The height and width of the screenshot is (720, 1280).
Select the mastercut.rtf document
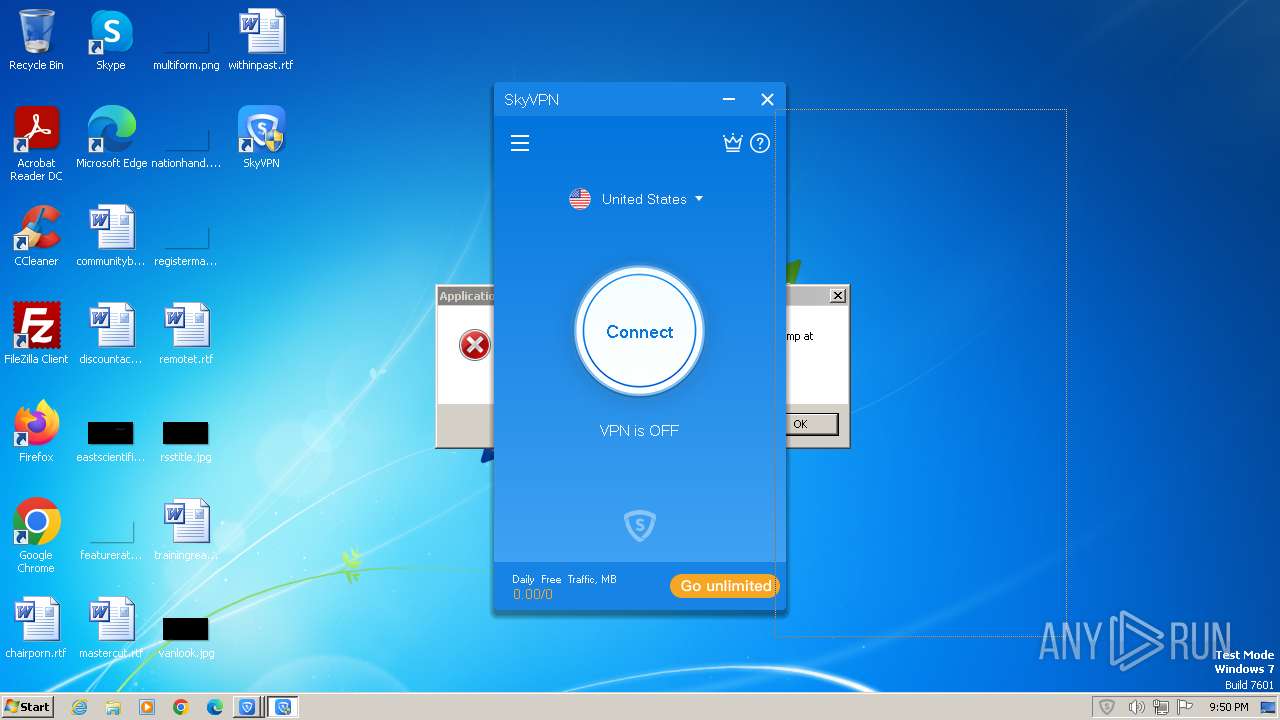point(111,628)
